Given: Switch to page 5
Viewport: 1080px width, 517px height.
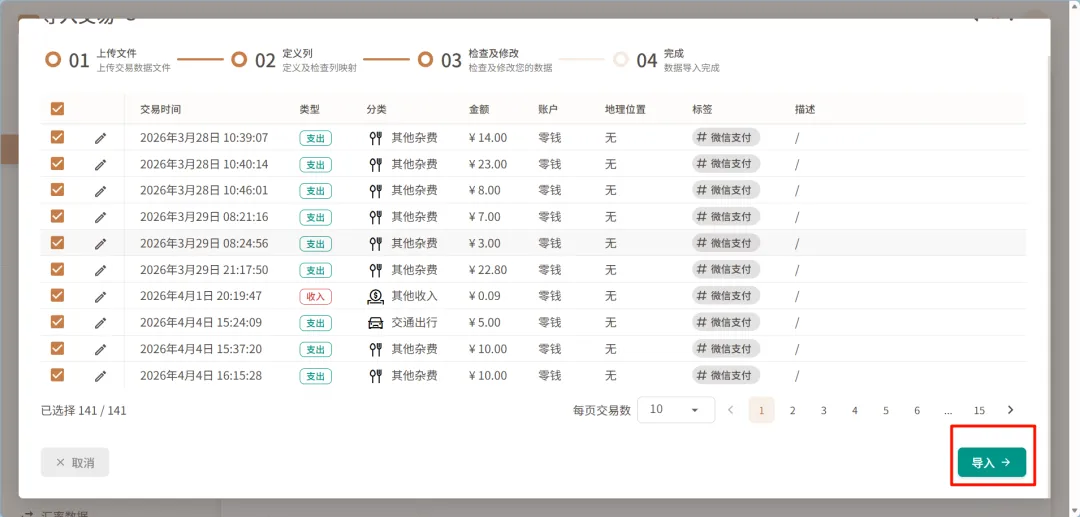Looking at the screenshot, I should (x=886, y=410).
